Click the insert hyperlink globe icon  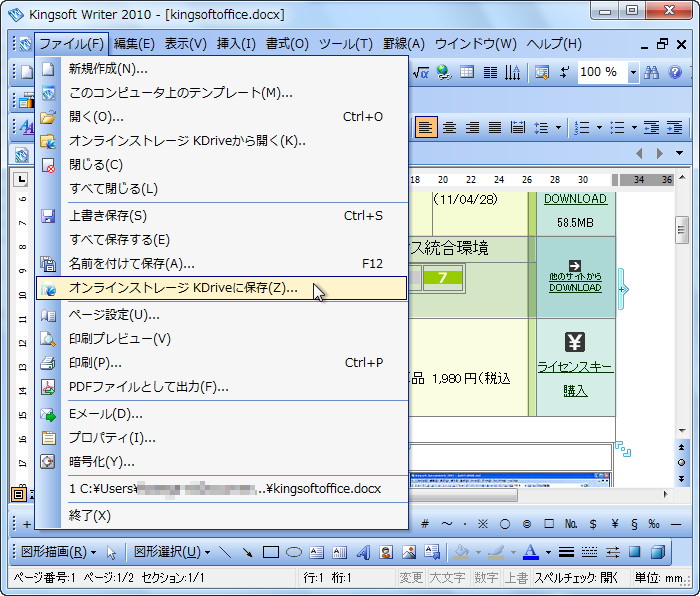click(444, 72)
